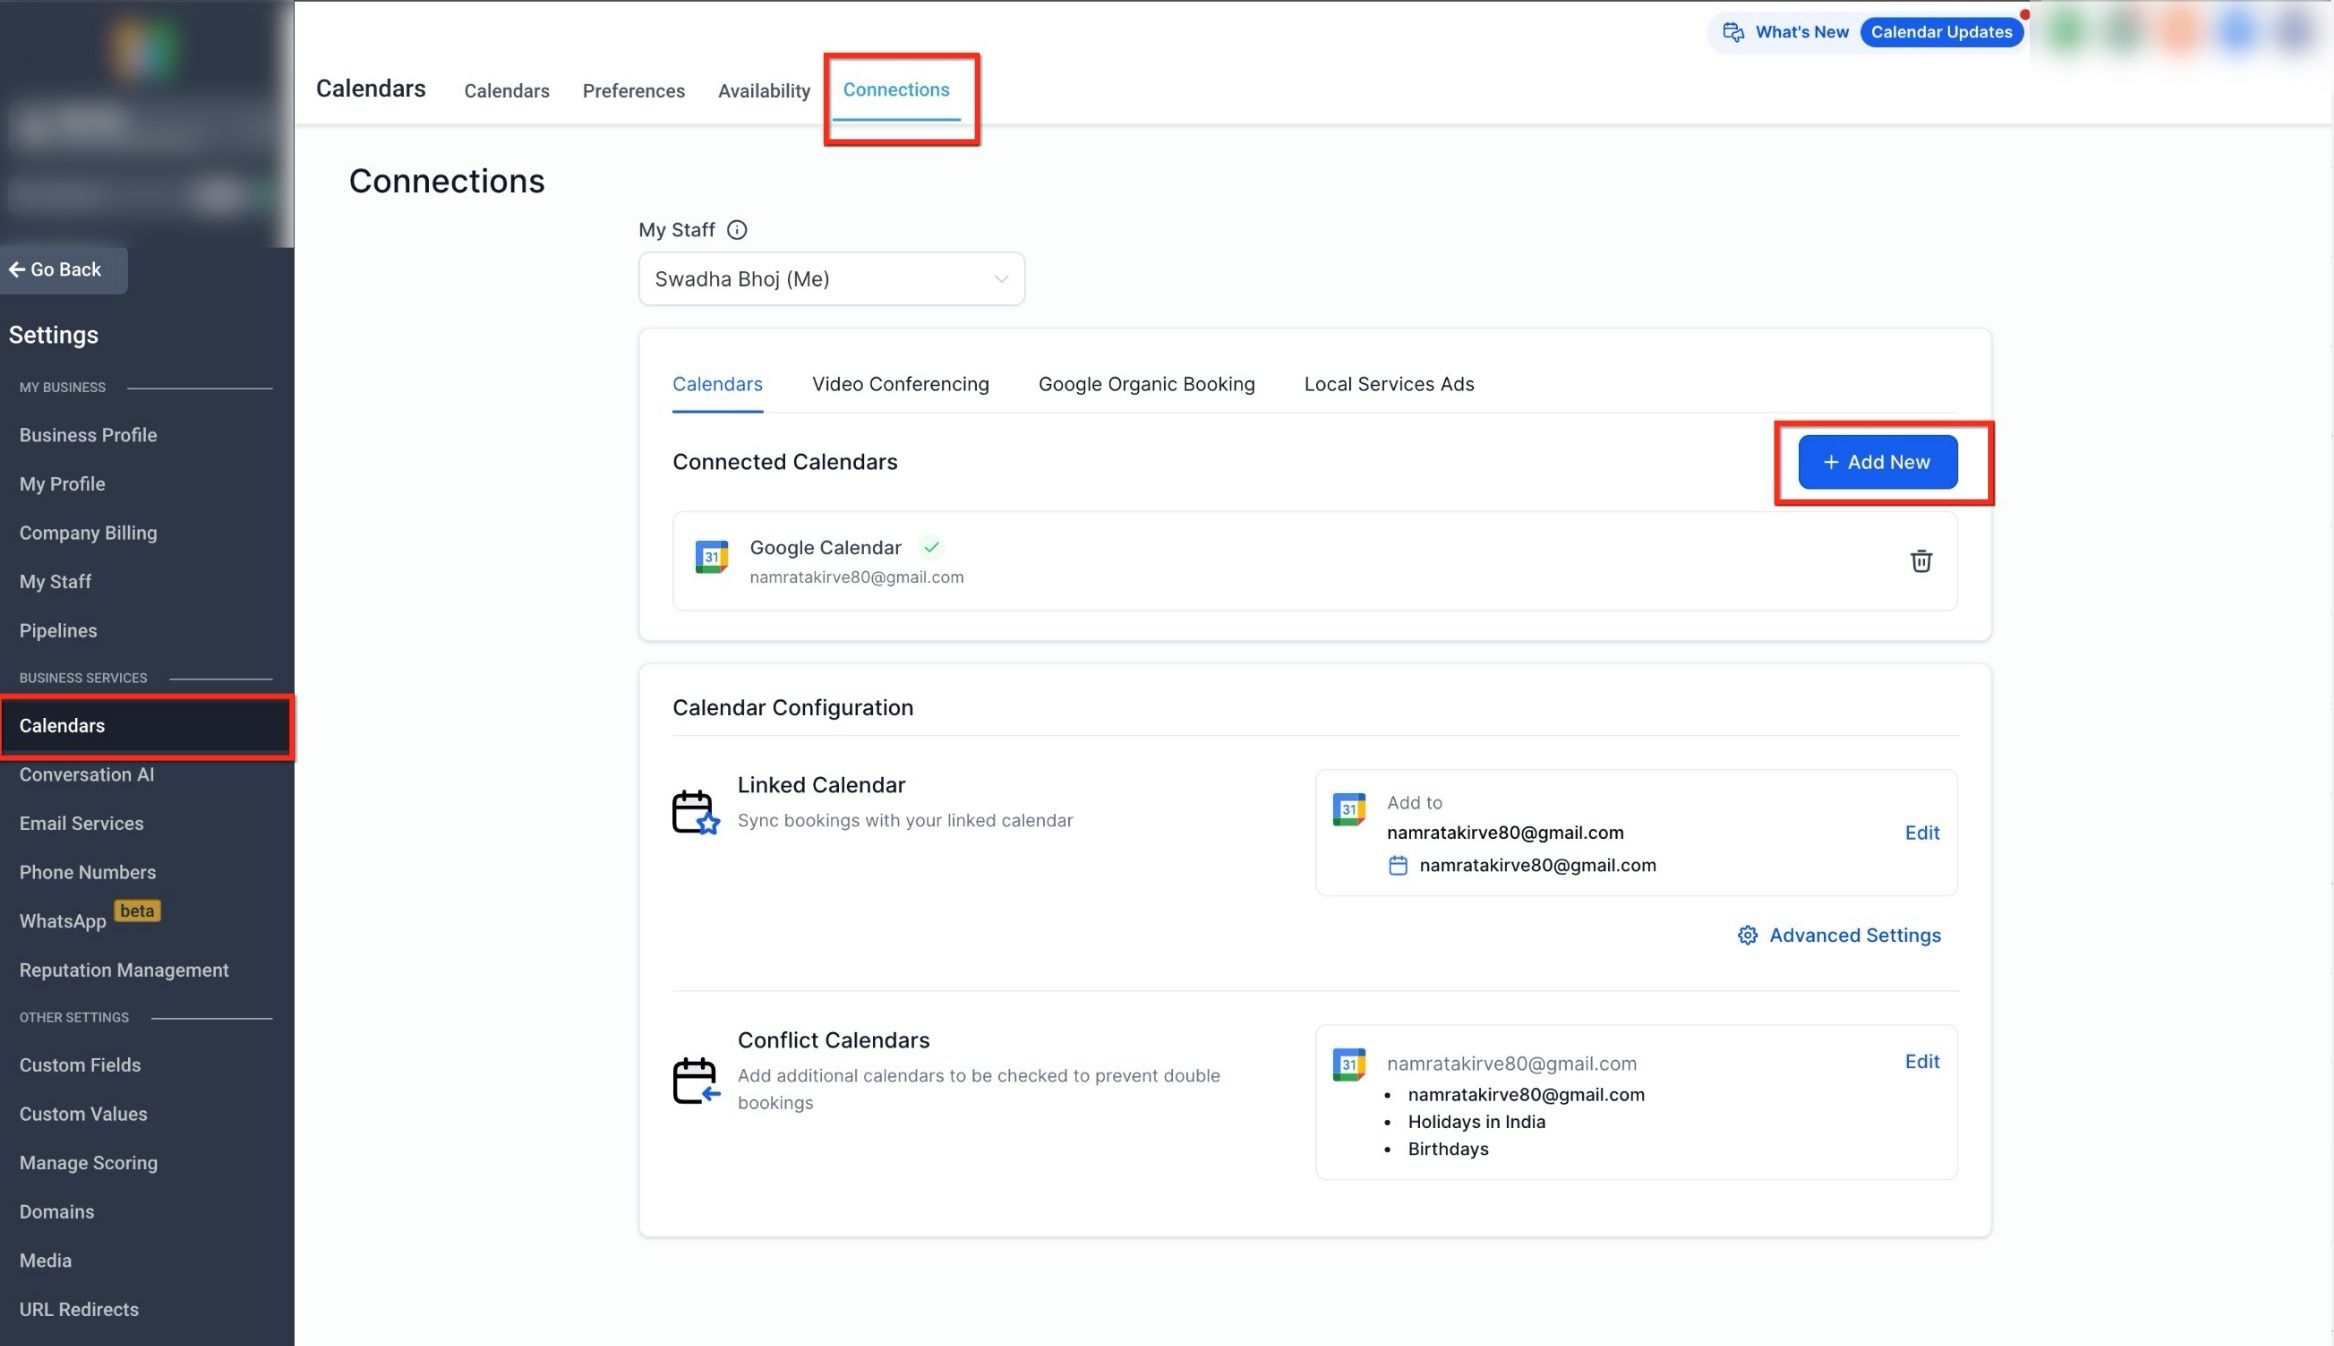Expand staff list via dropdown chevron
2334x1346 pixels.
tap(1000, 279)
